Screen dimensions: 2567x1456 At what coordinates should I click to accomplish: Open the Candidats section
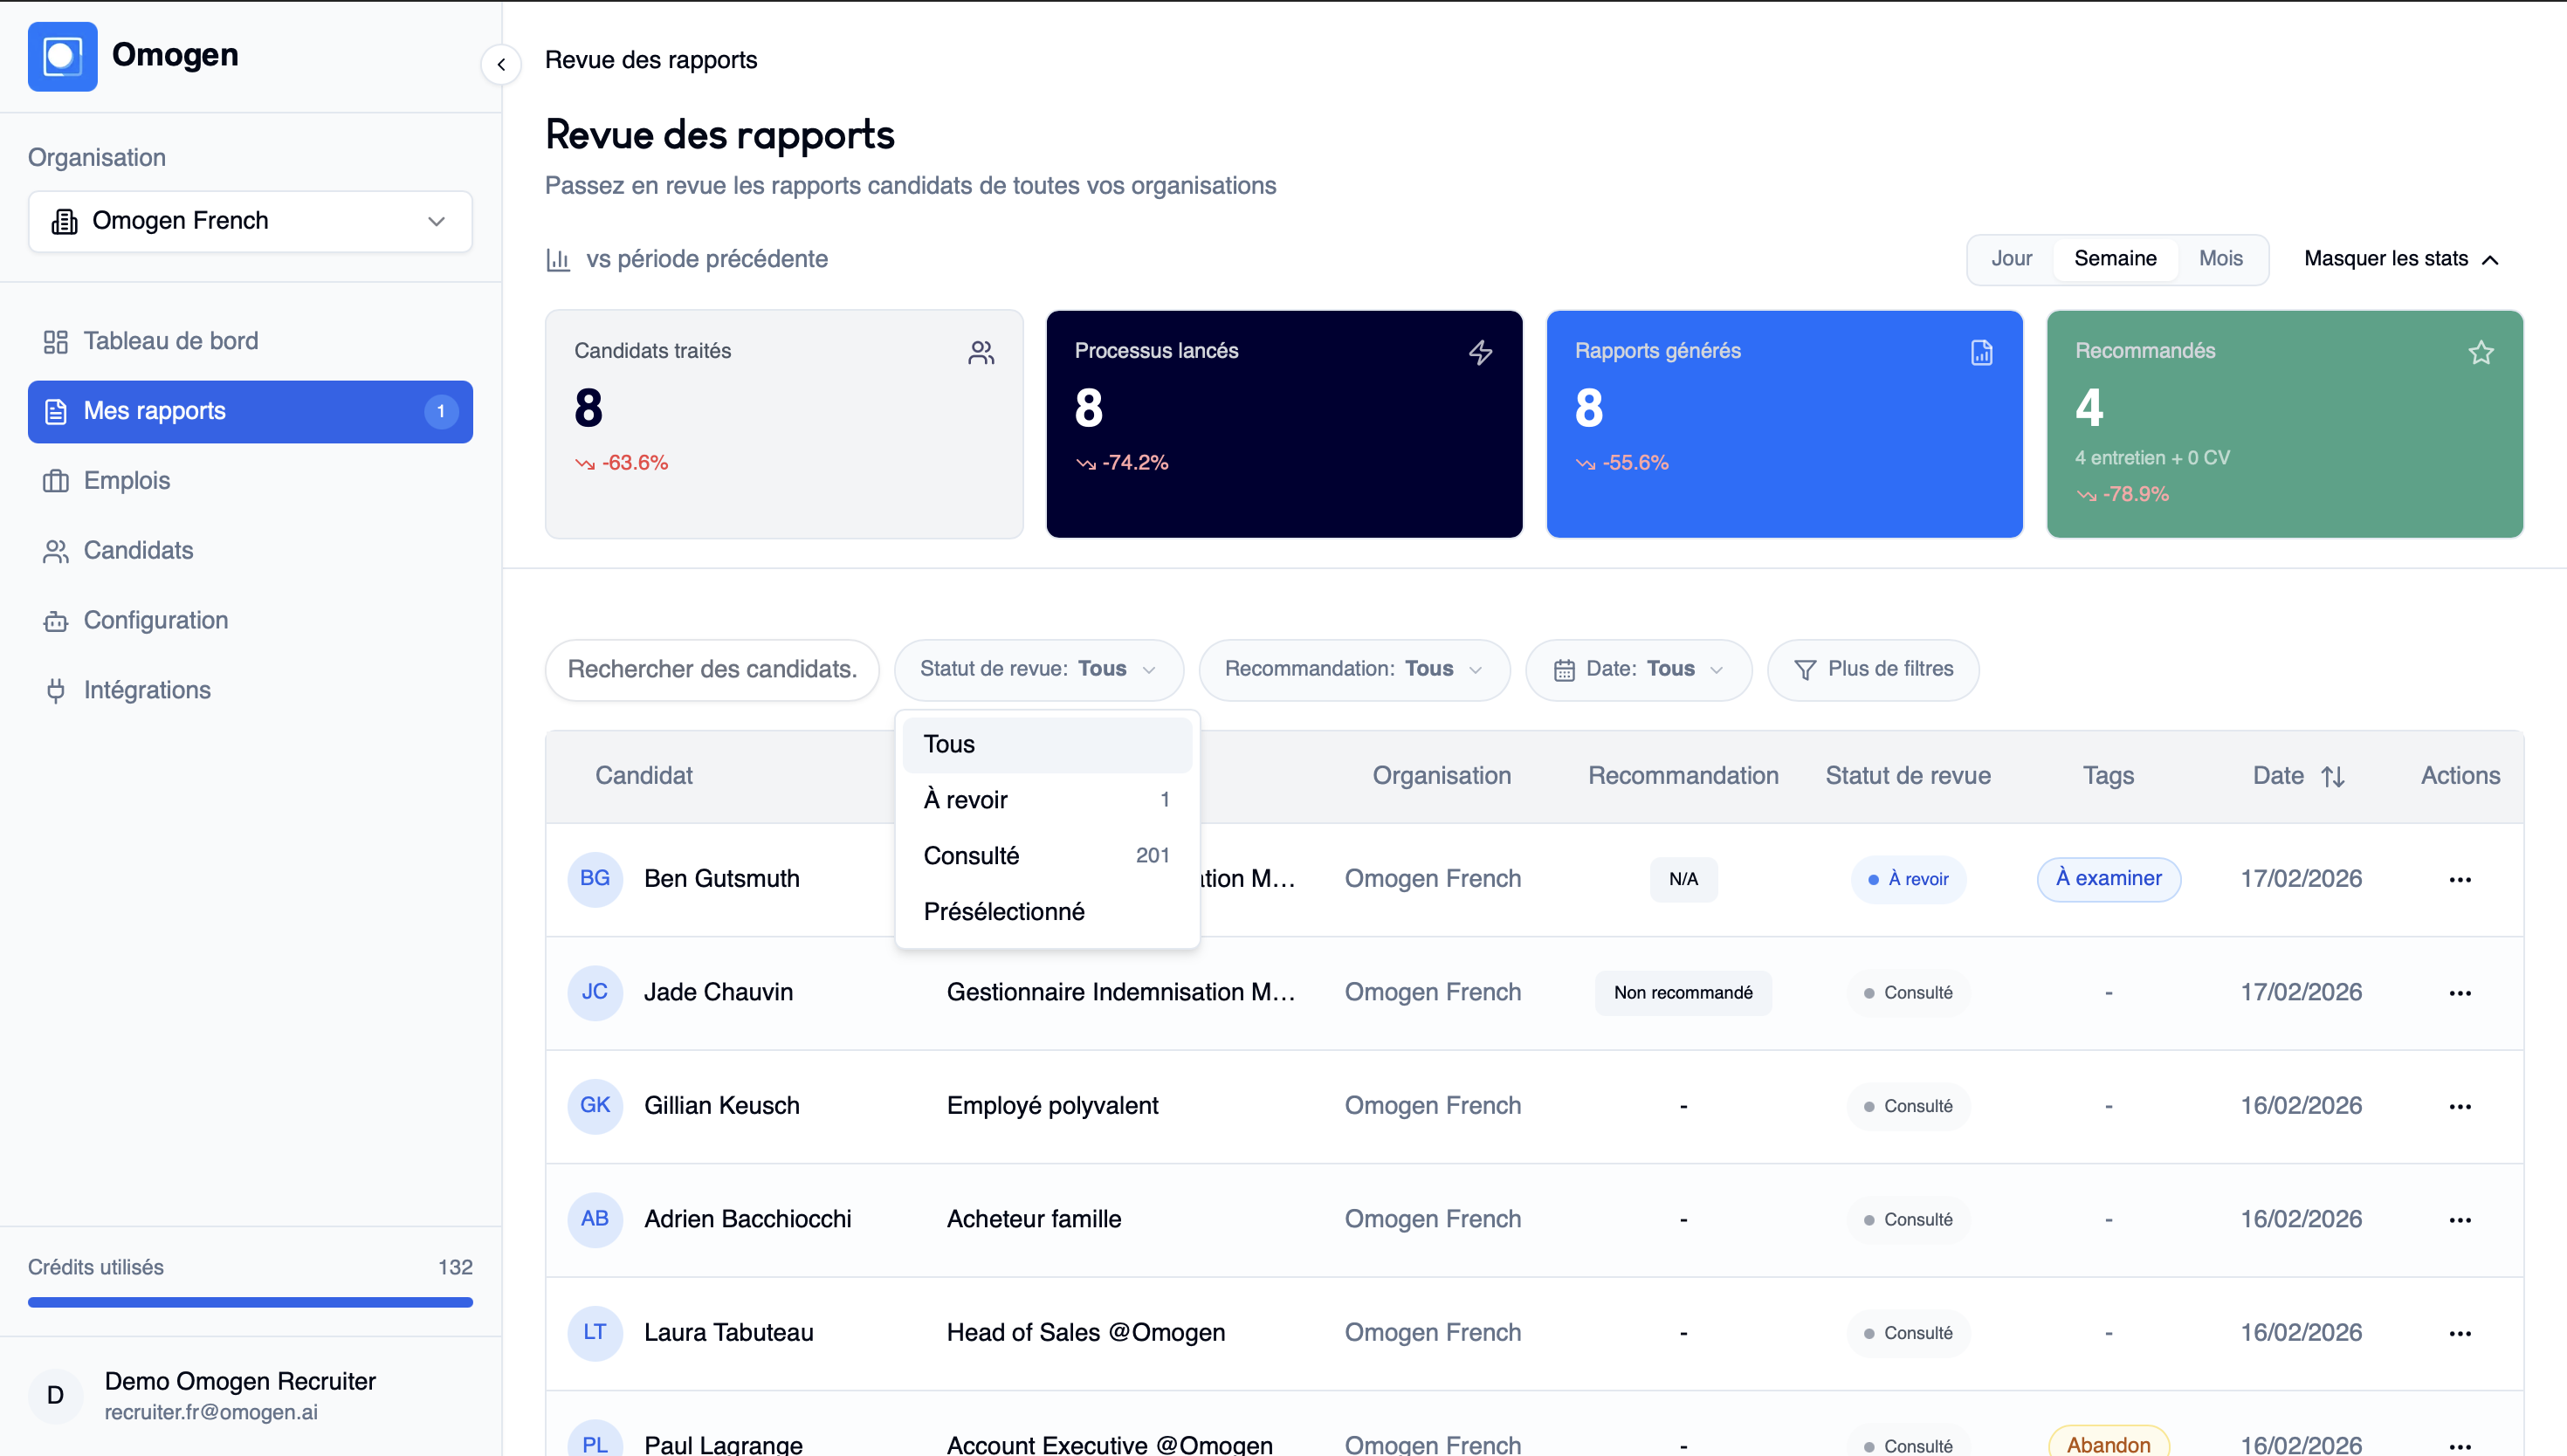point(138,550)
